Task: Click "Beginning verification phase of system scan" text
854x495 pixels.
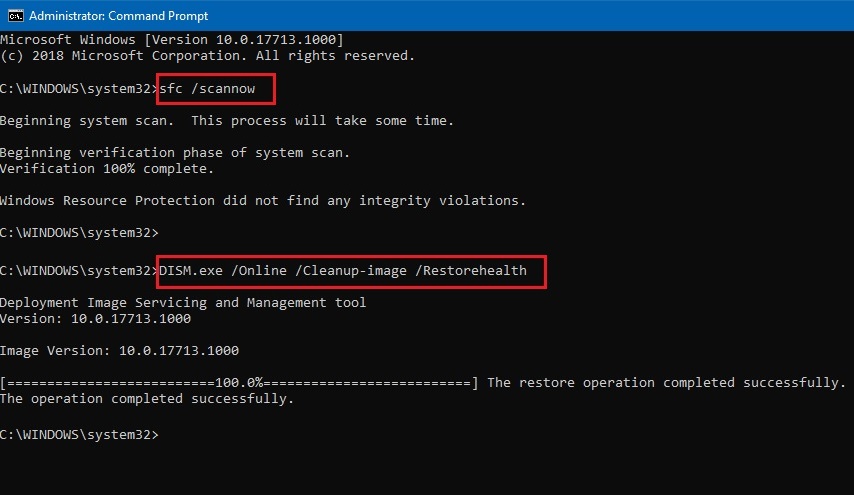Action: pos(175,153)
